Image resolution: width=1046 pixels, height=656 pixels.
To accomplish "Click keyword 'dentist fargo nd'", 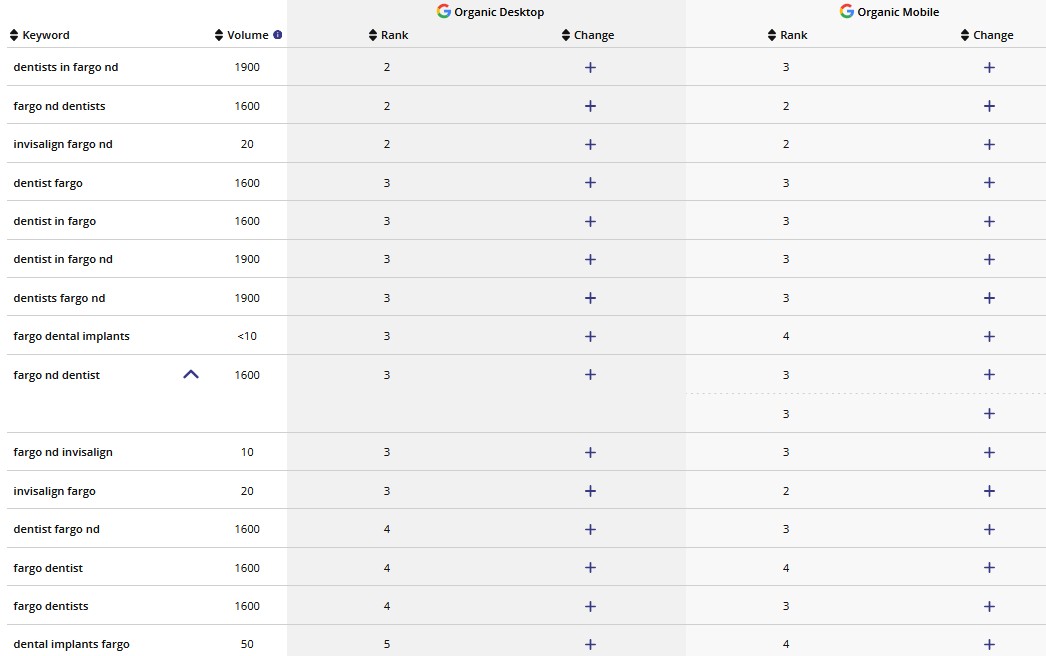I will pos(57,529).
